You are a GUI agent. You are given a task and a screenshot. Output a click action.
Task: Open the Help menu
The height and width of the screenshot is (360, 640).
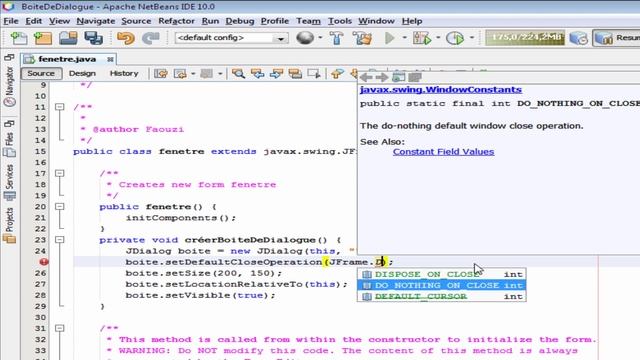pos(412,21)
